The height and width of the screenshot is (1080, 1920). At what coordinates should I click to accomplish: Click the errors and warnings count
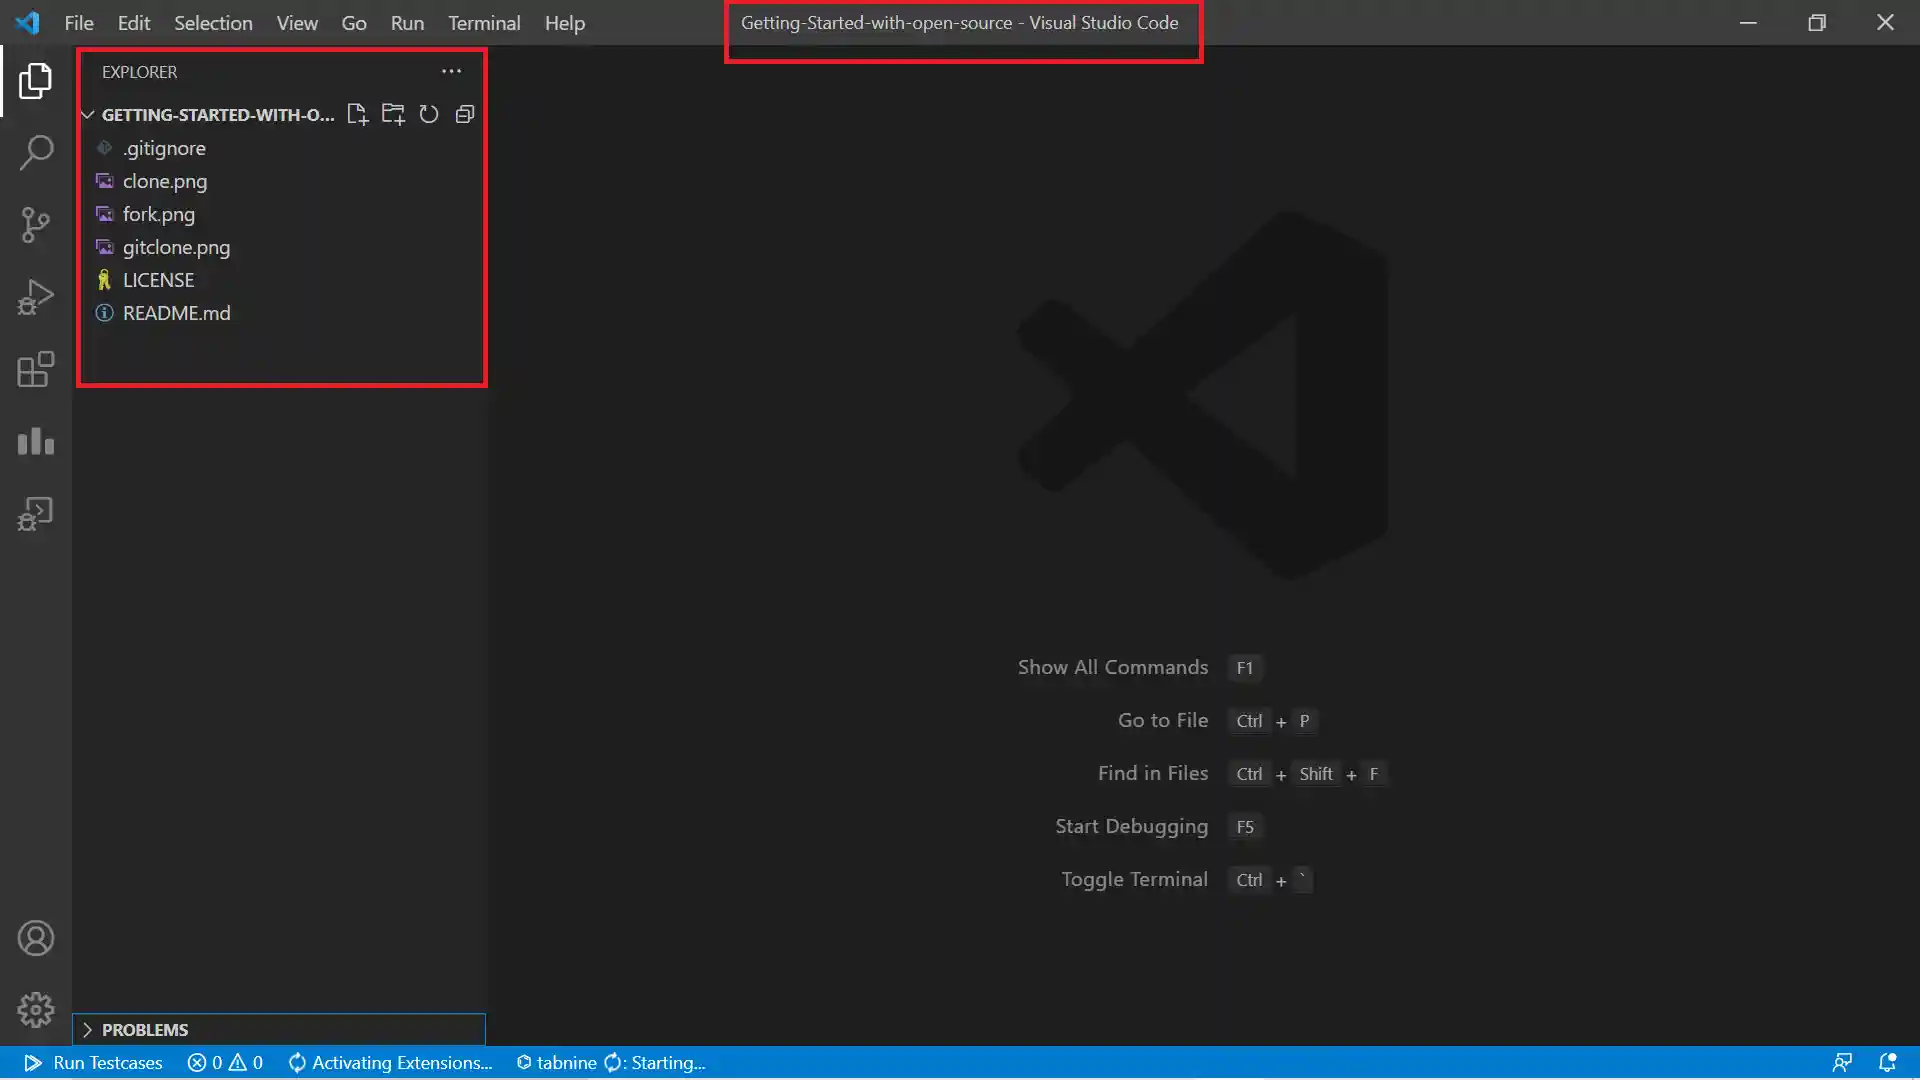tap(225, 1062)
